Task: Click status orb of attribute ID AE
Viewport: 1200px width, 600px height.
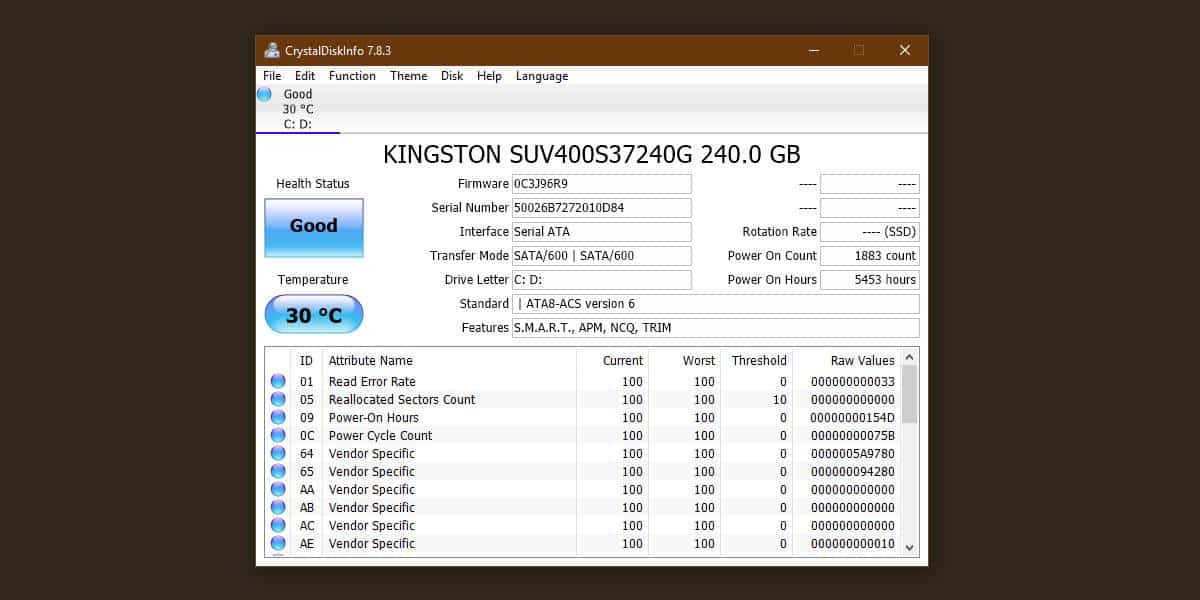Action: 278,543
